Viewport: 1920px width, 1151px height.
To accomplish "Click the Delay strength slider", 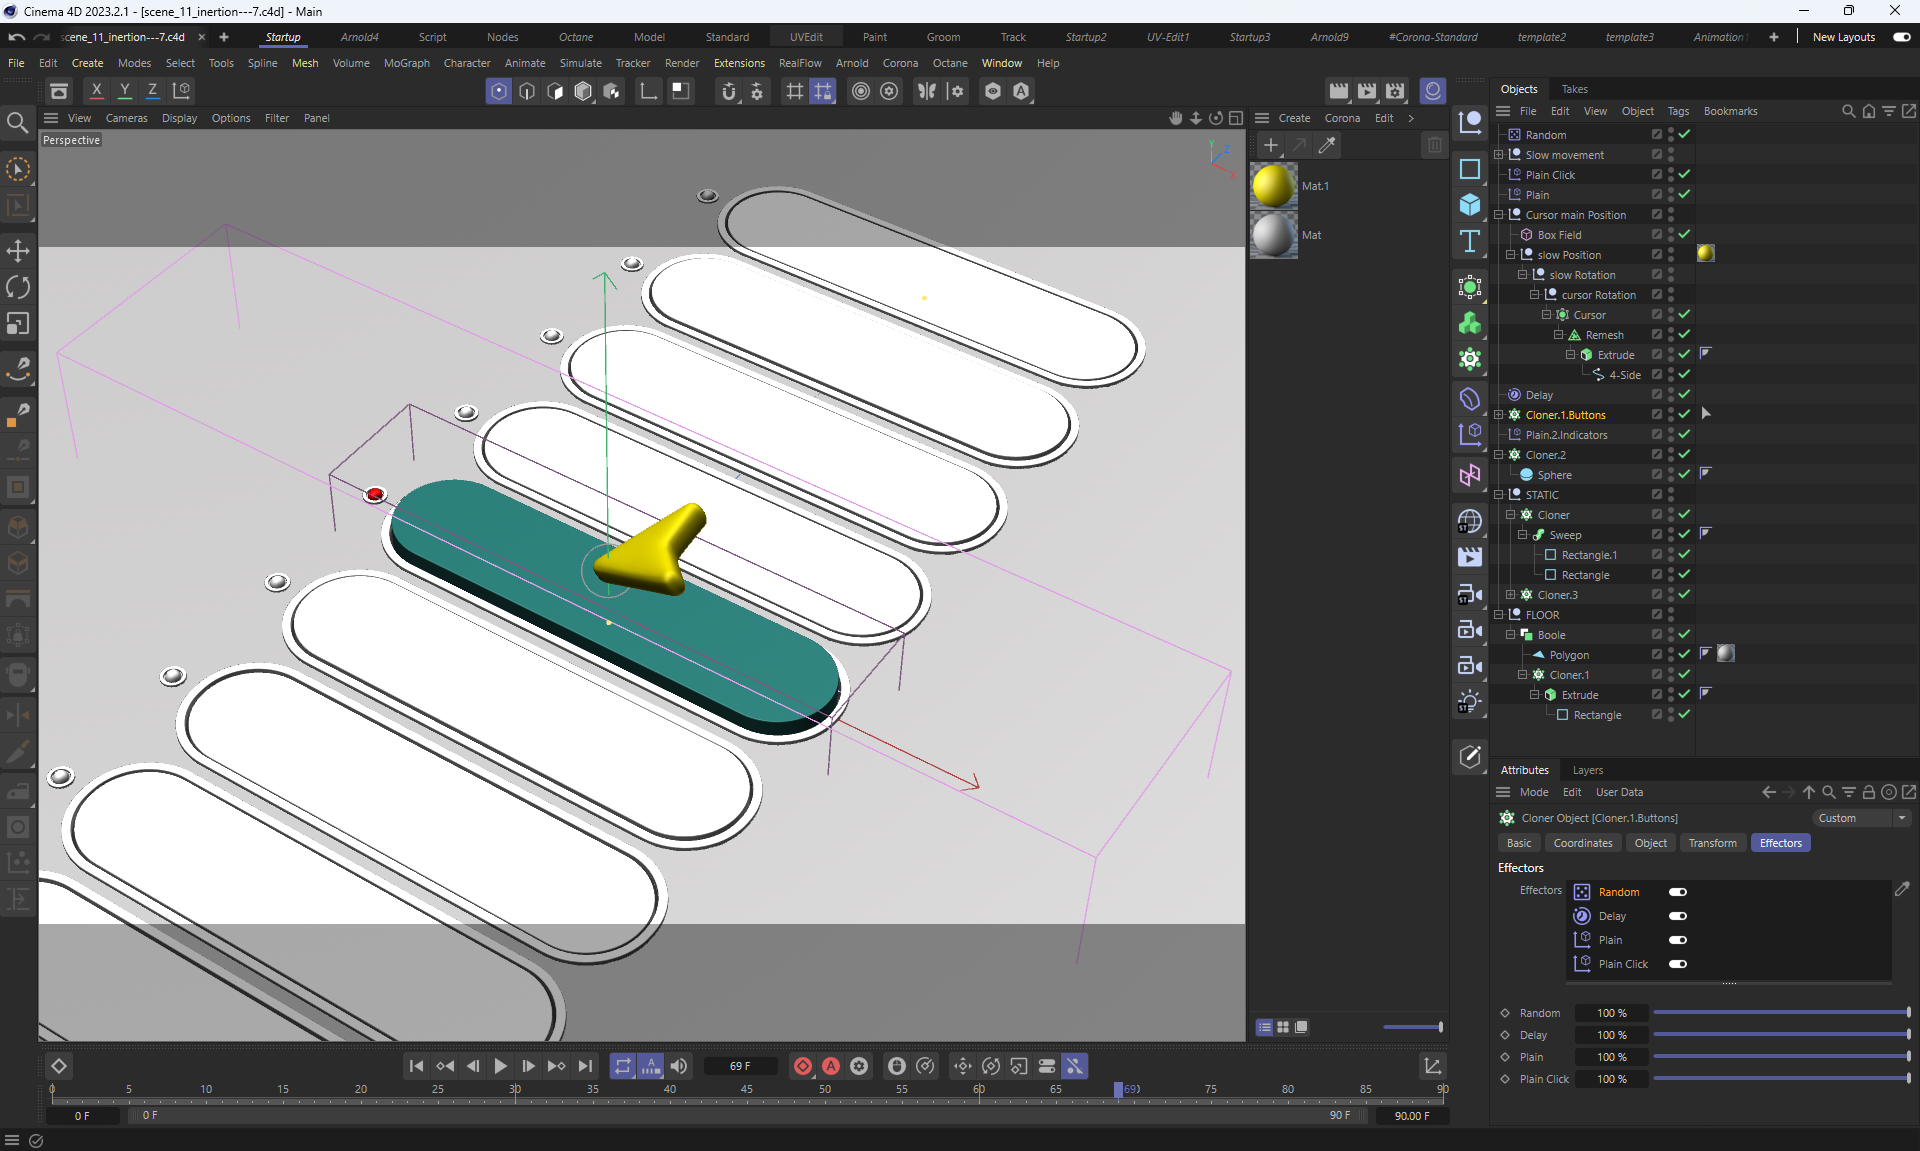I will (x=1780, y=1035).
